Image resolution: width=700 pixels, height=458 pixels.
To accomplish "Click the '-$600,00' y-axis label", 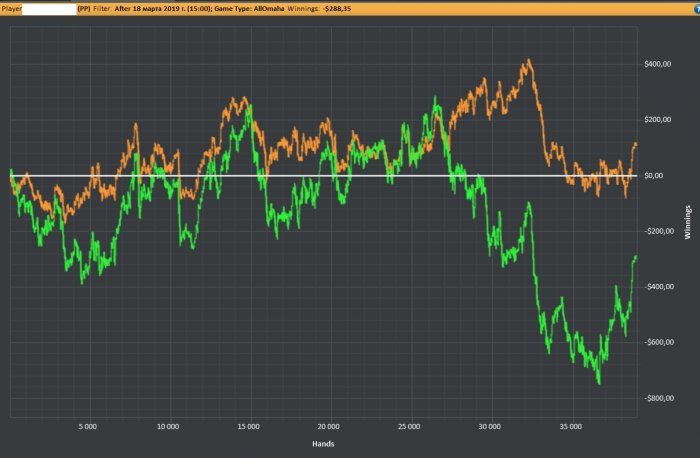I will [658, 342].
